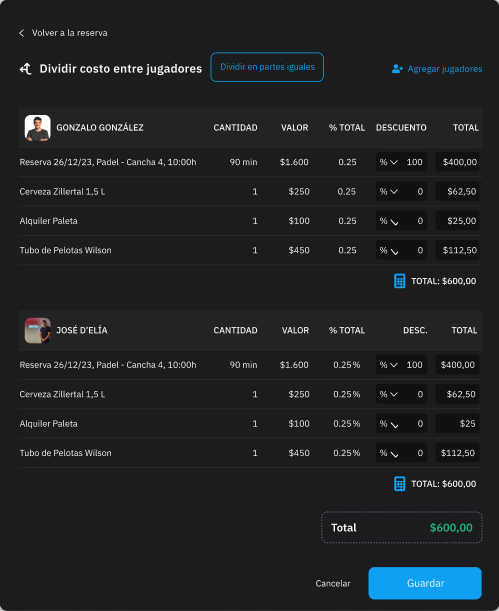
Task: Go back via Volver a la reserva link
Action: [70, 33]
